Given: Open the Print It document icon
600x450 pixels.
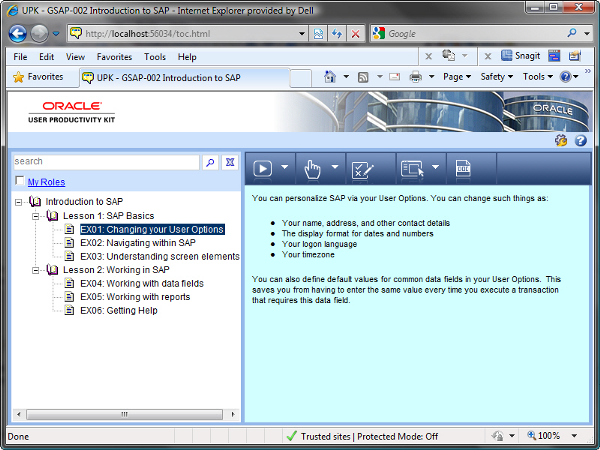Looking at the screenshot, I should point(463,169).
